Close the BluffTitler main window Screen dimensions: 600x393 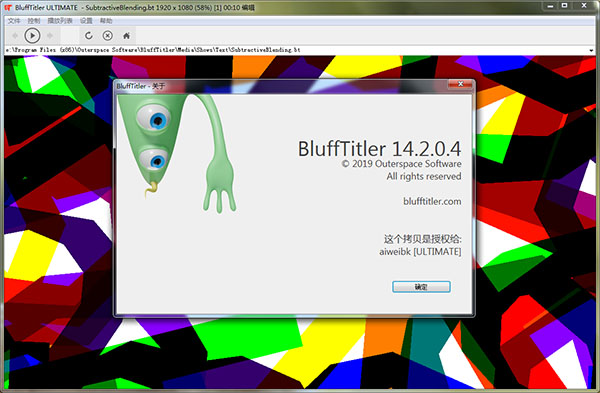(584, 6)
